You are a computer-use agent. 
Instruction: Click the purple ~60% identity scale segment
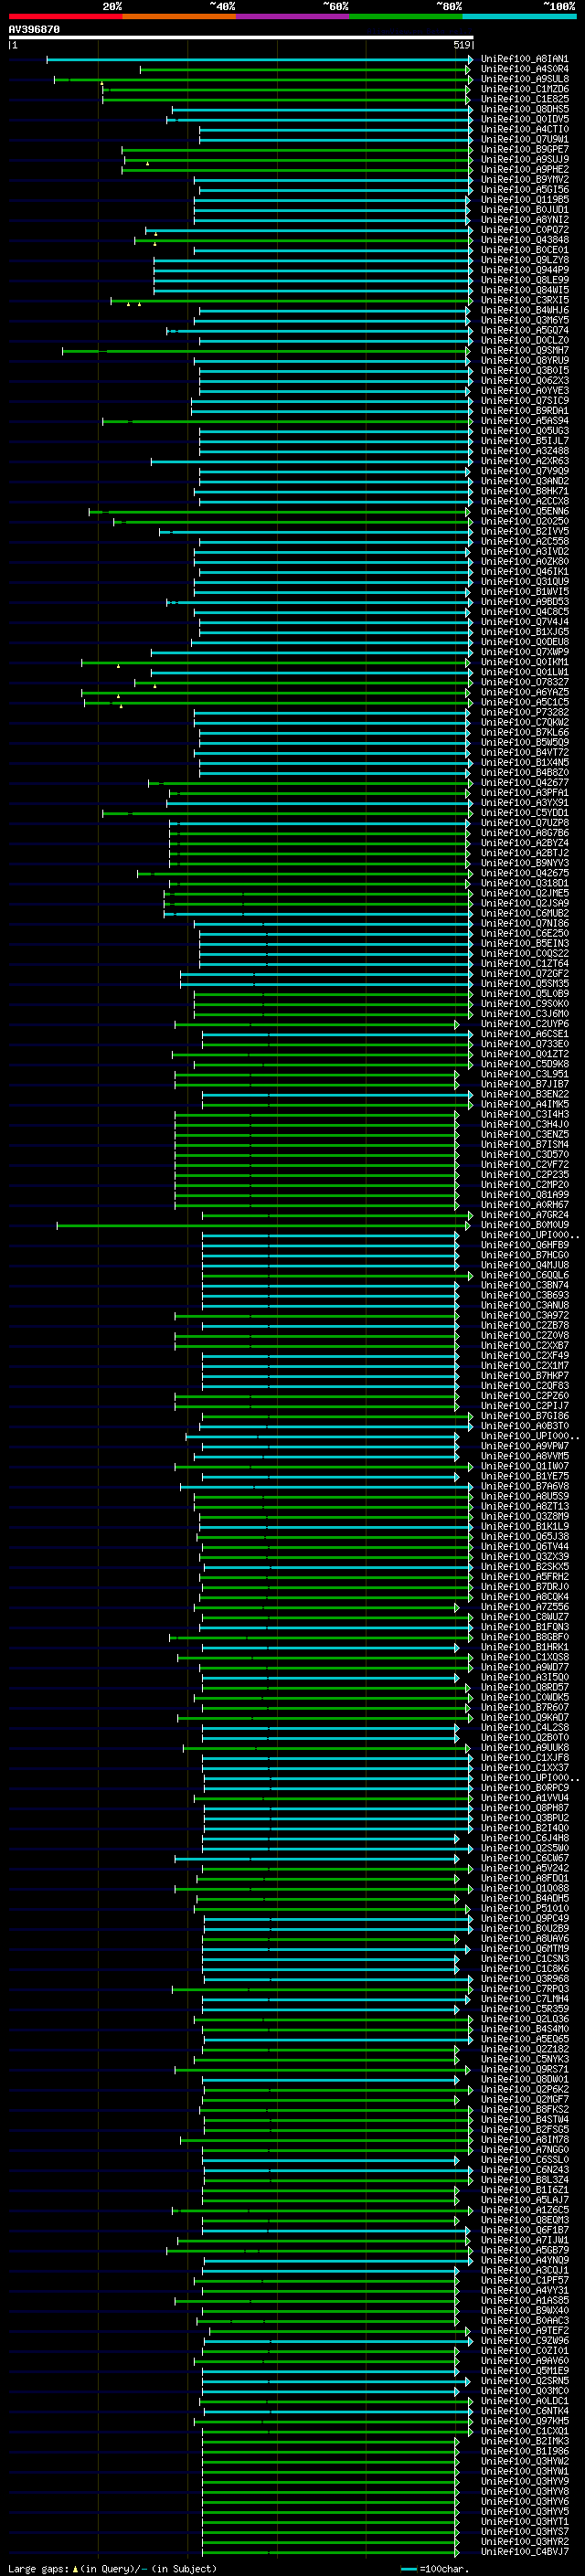tap(293, 16)
